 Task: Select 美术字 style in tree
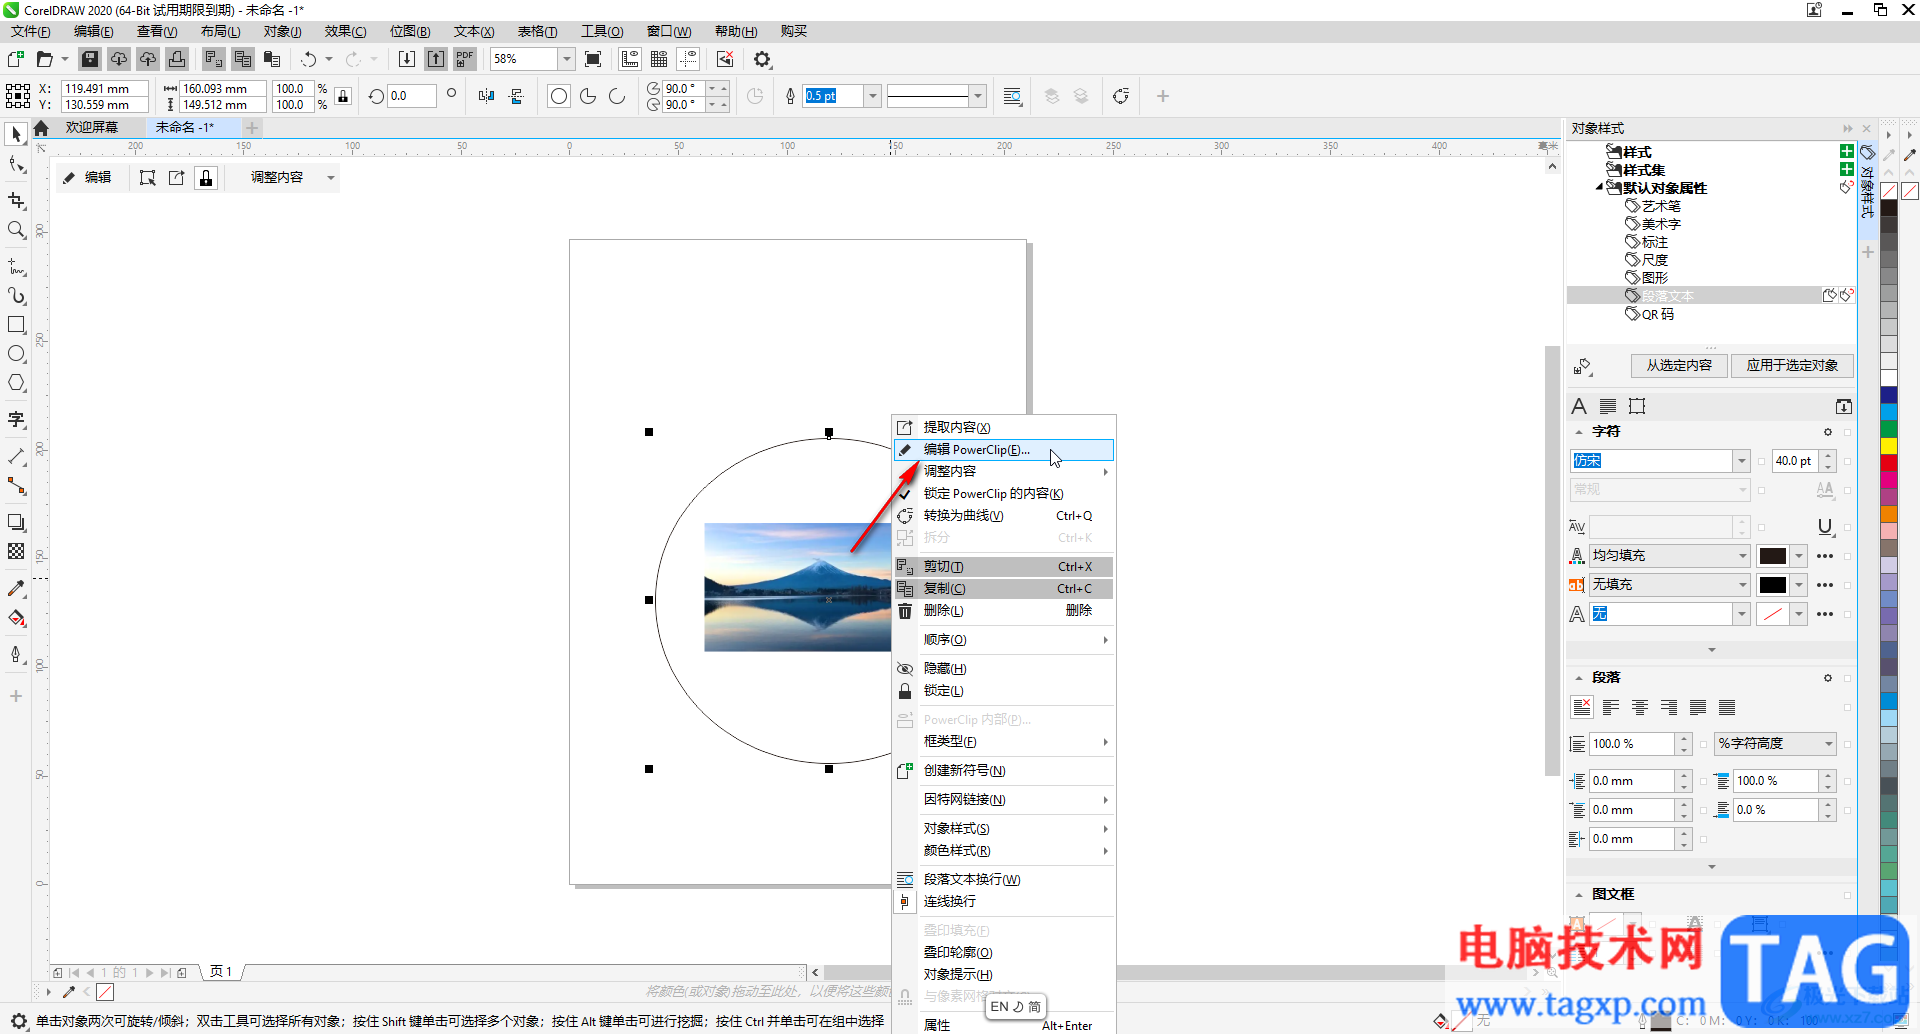[x=1660, y=224]
